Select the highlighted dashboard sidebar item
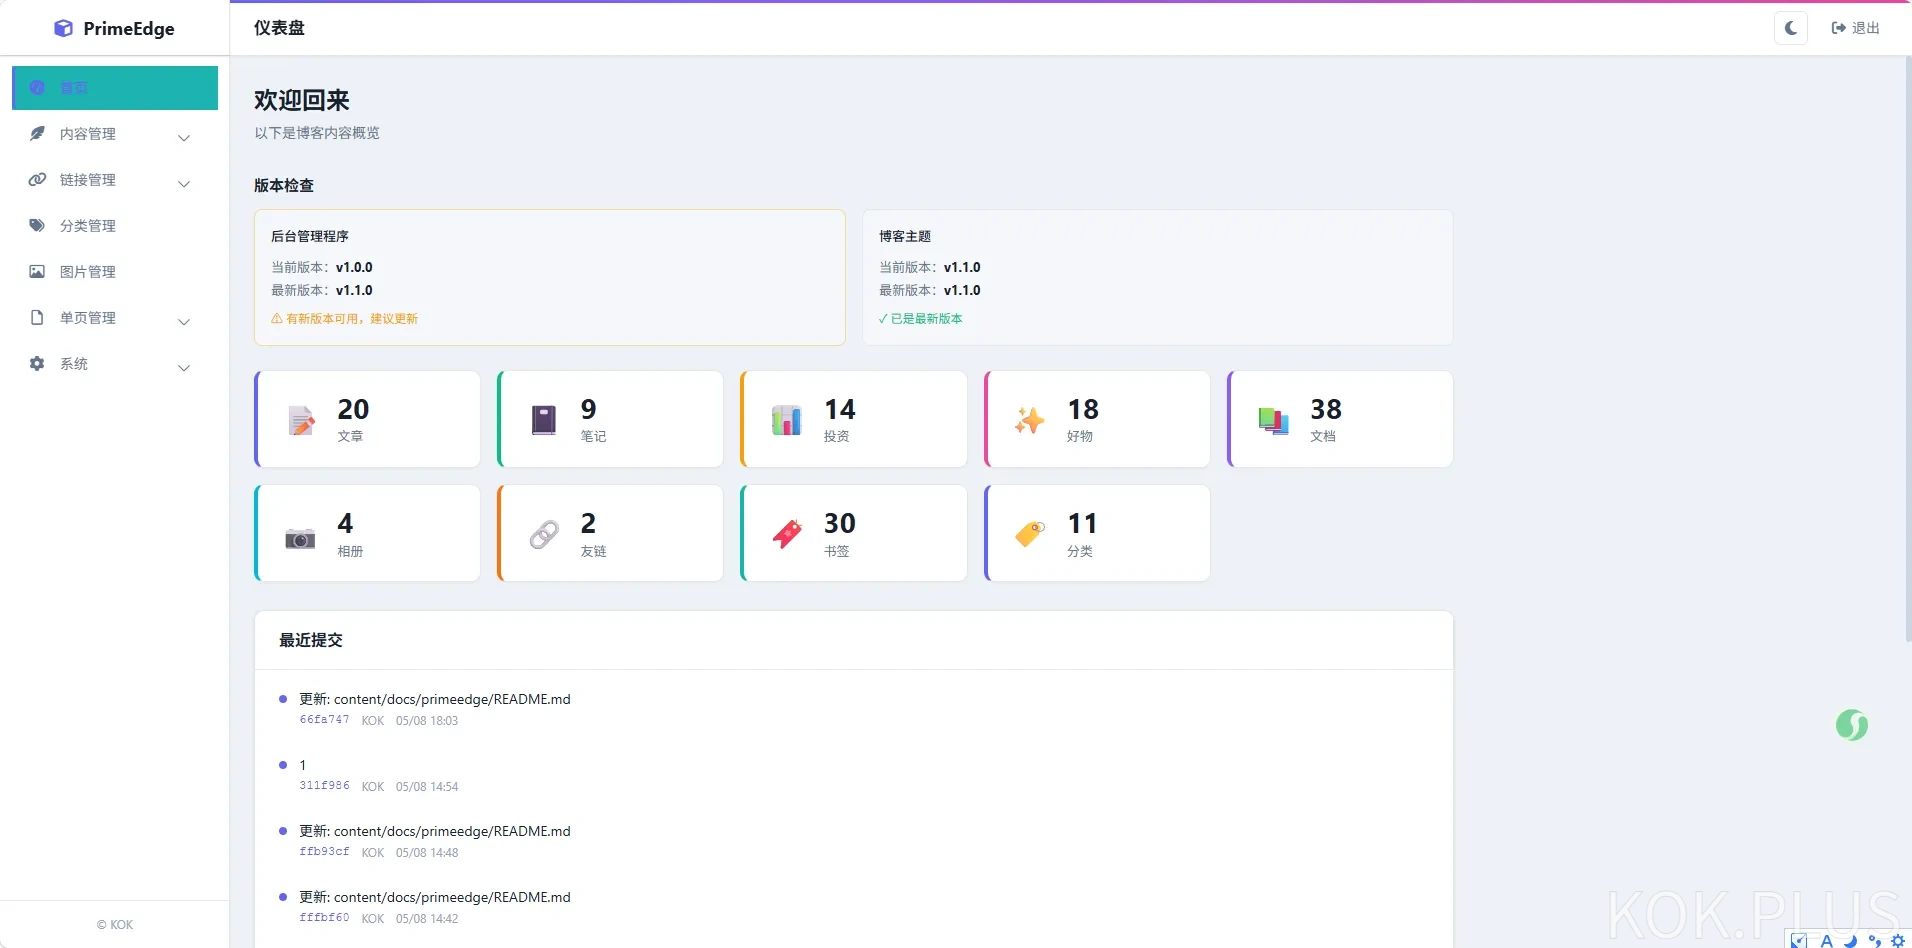1912x948 pixels. point(115,88)
